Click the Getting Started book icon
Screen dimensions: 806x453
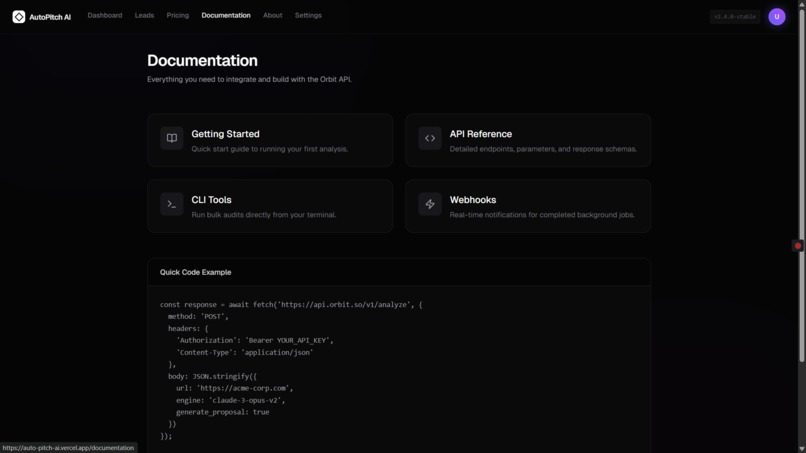pyautogui.click(x=172, y=138)
